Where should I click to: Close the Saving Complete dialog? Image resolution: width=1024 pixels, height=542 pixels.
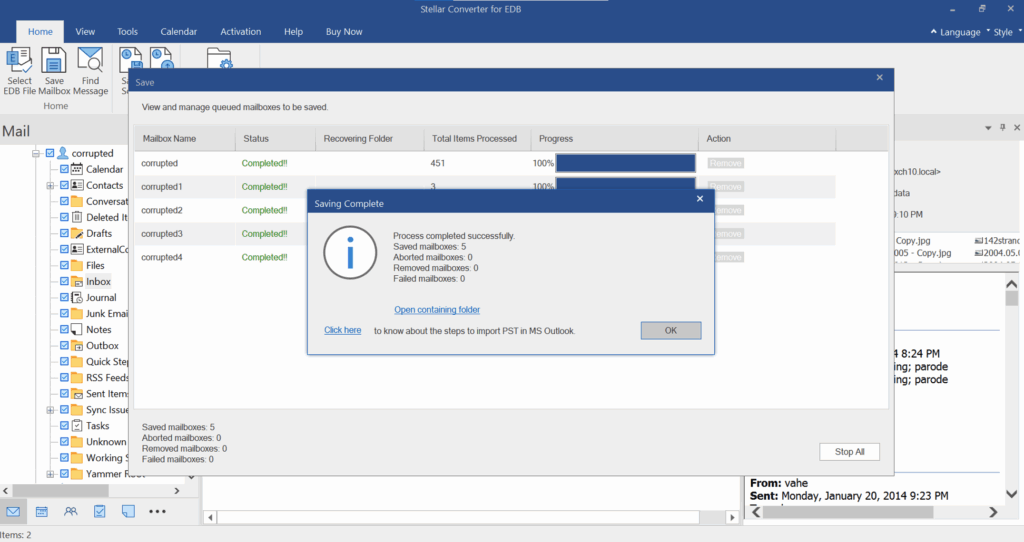(x=700, y=199)
